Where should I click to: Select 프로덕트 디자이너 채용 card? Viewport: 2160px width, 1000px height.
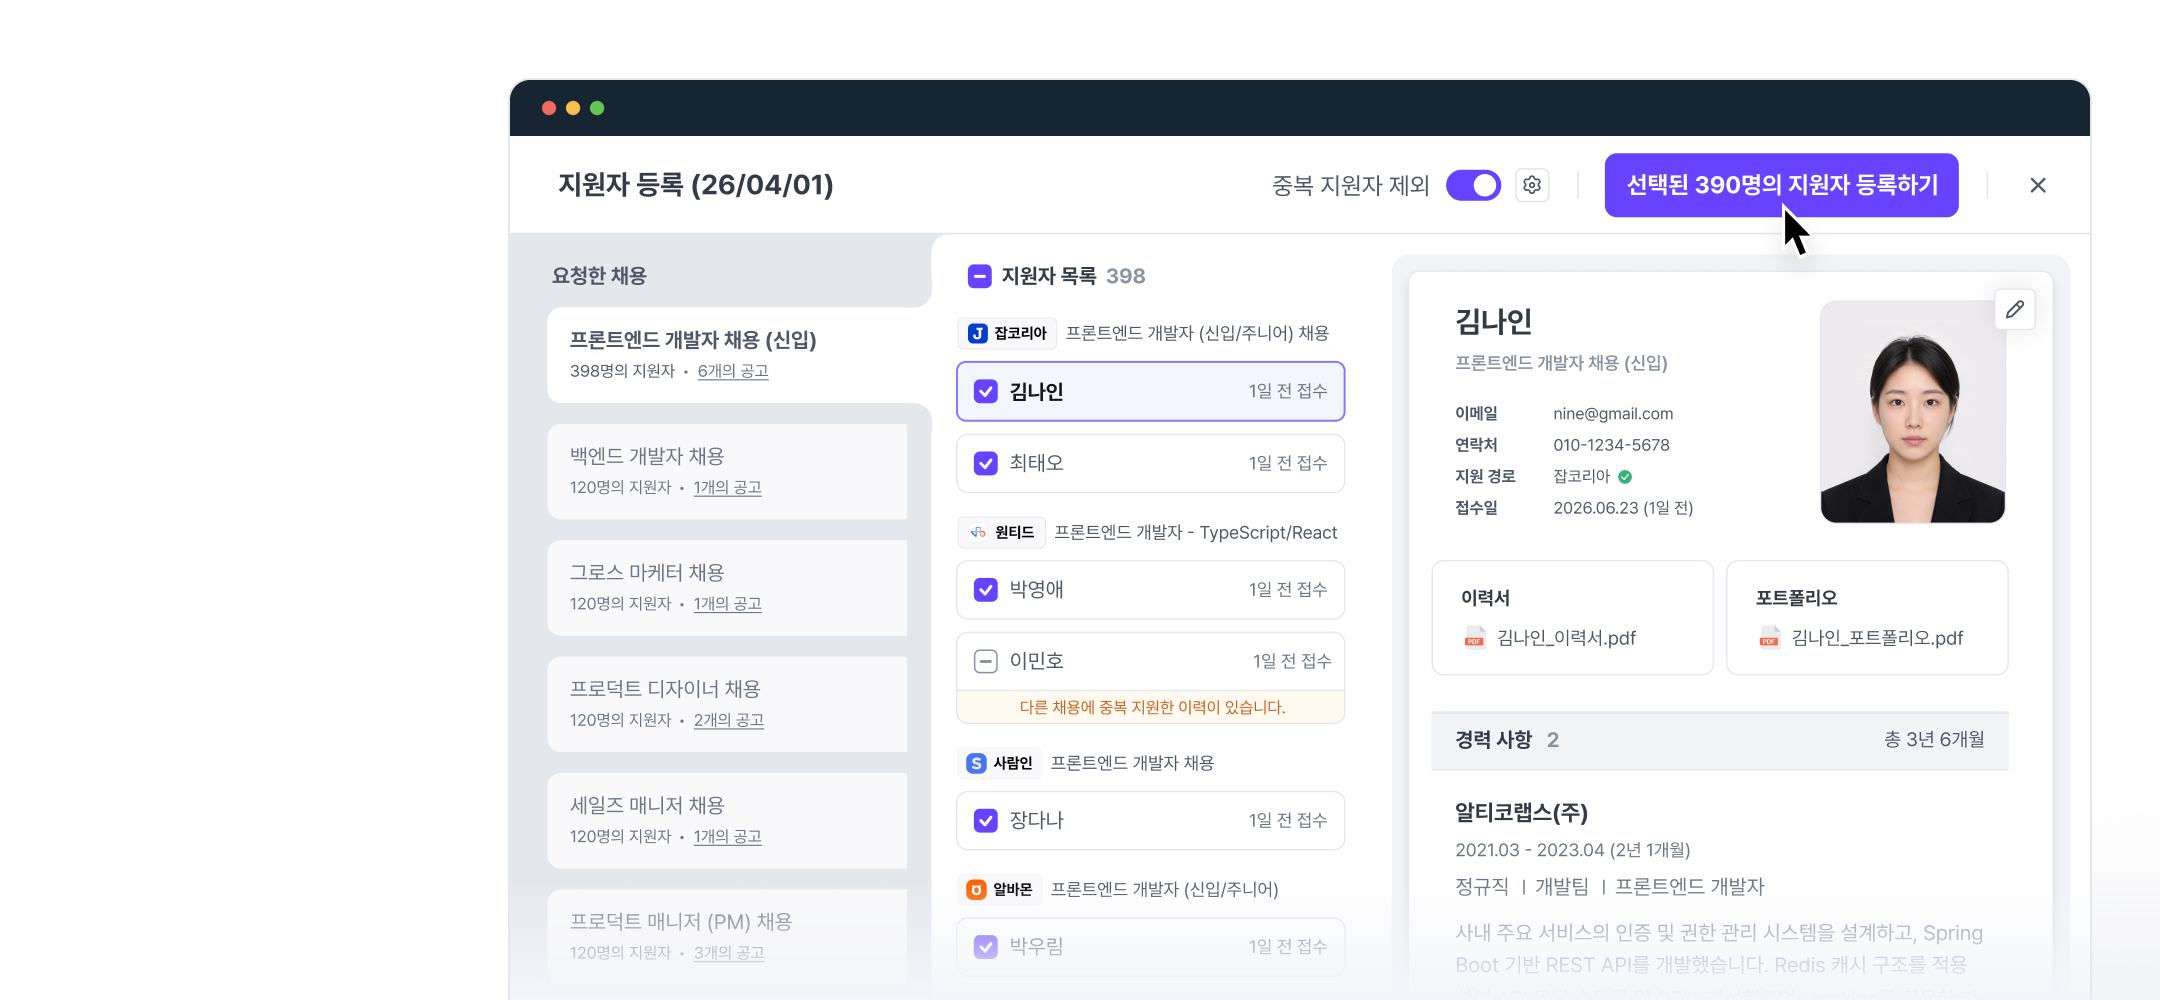[727, 704]
